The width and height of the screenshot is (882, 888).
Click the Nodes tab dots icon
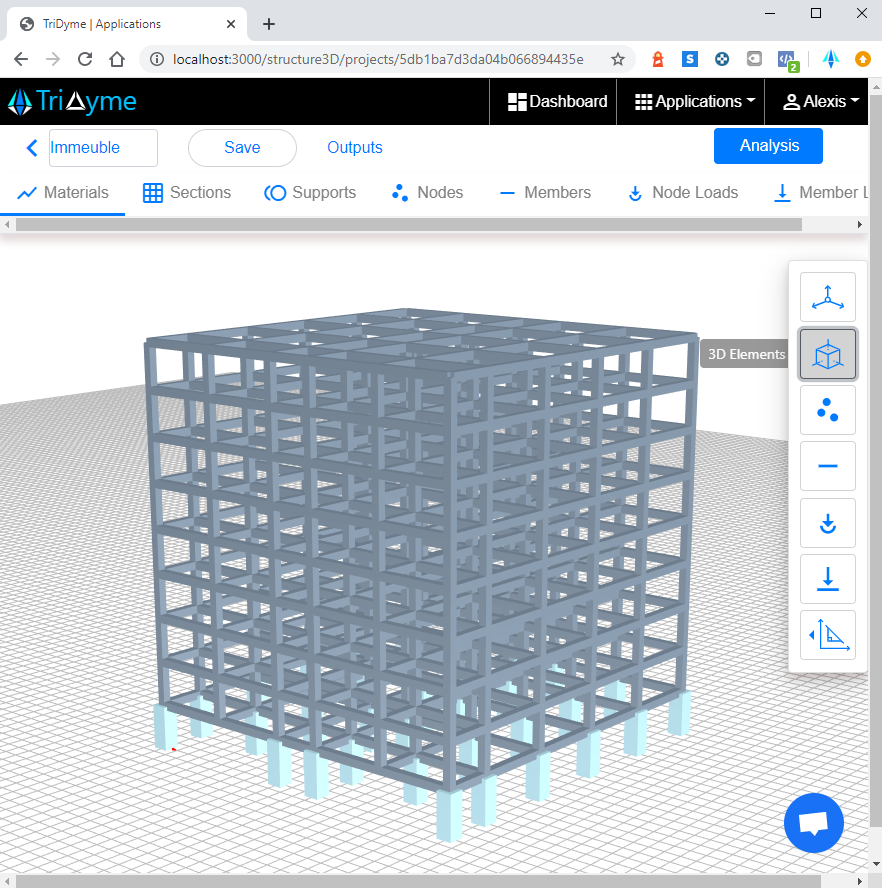(400, 193)
